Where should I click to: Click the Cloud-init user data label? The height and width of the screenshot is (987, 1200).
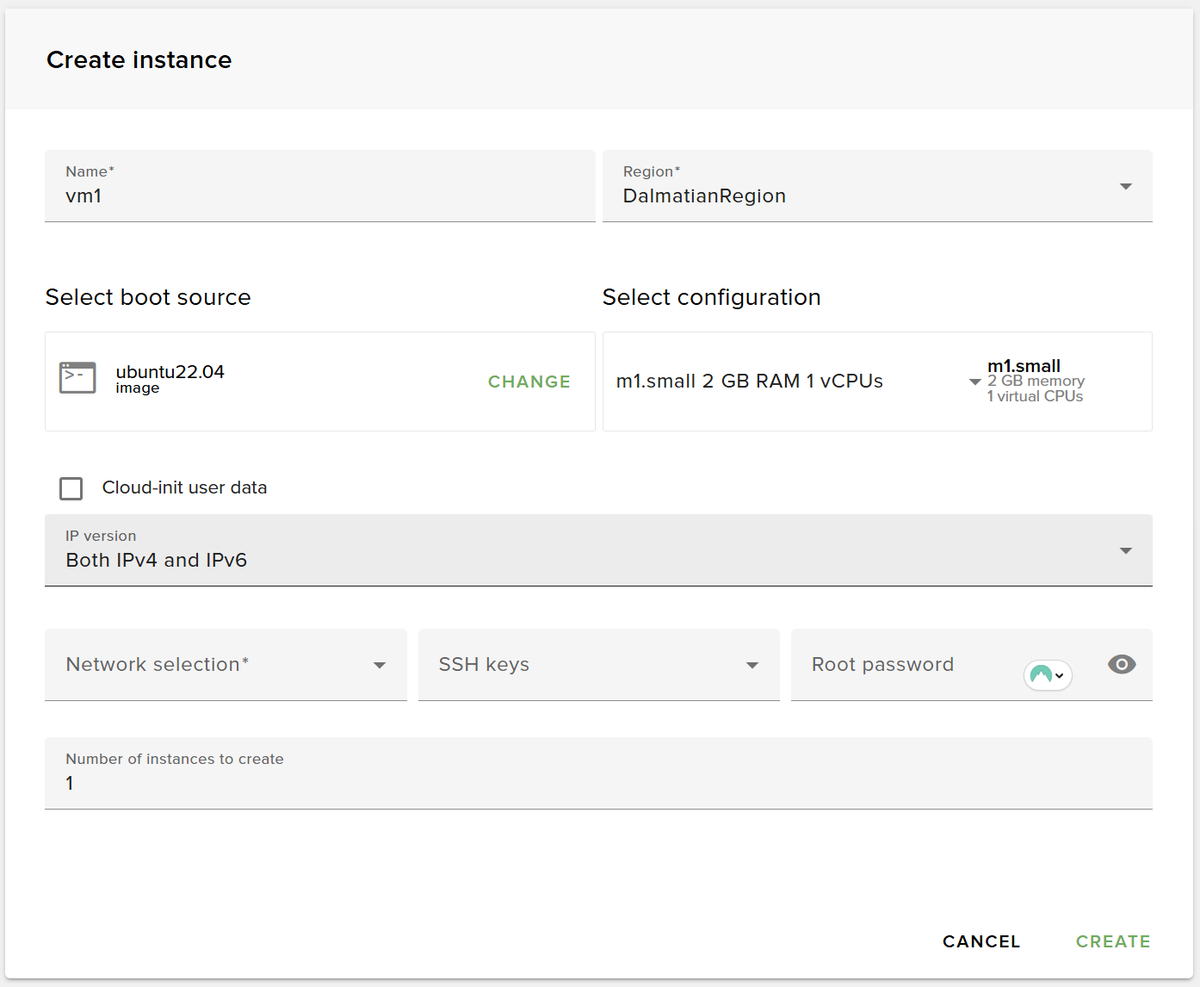[185, 488]
